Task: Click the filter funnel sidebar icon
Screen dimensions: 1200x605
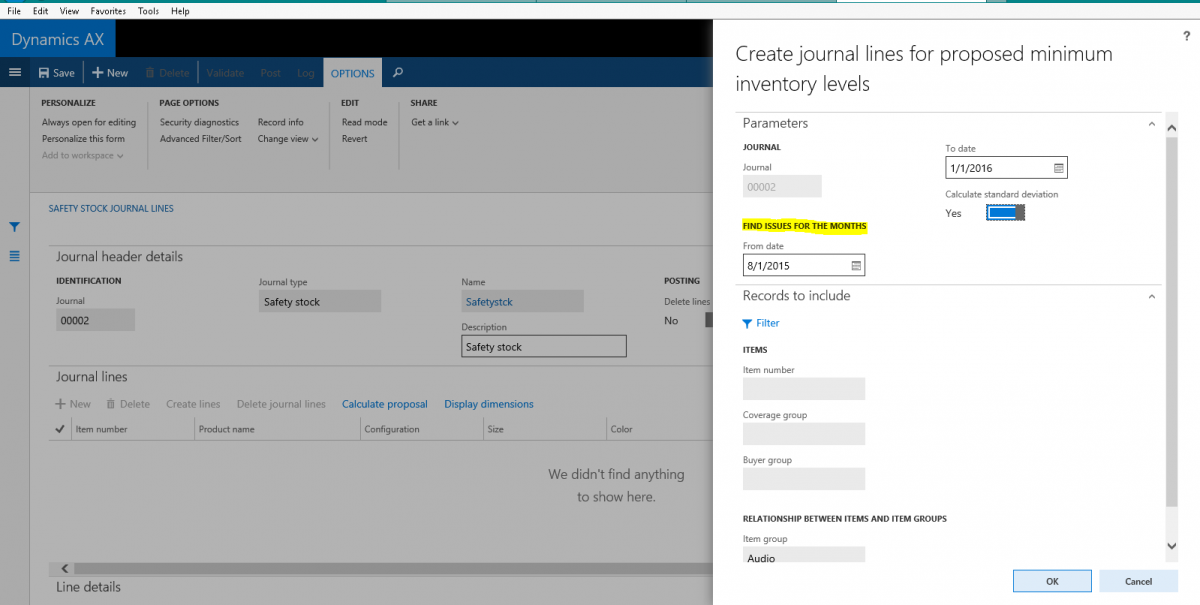Action: tap(15, 227)
